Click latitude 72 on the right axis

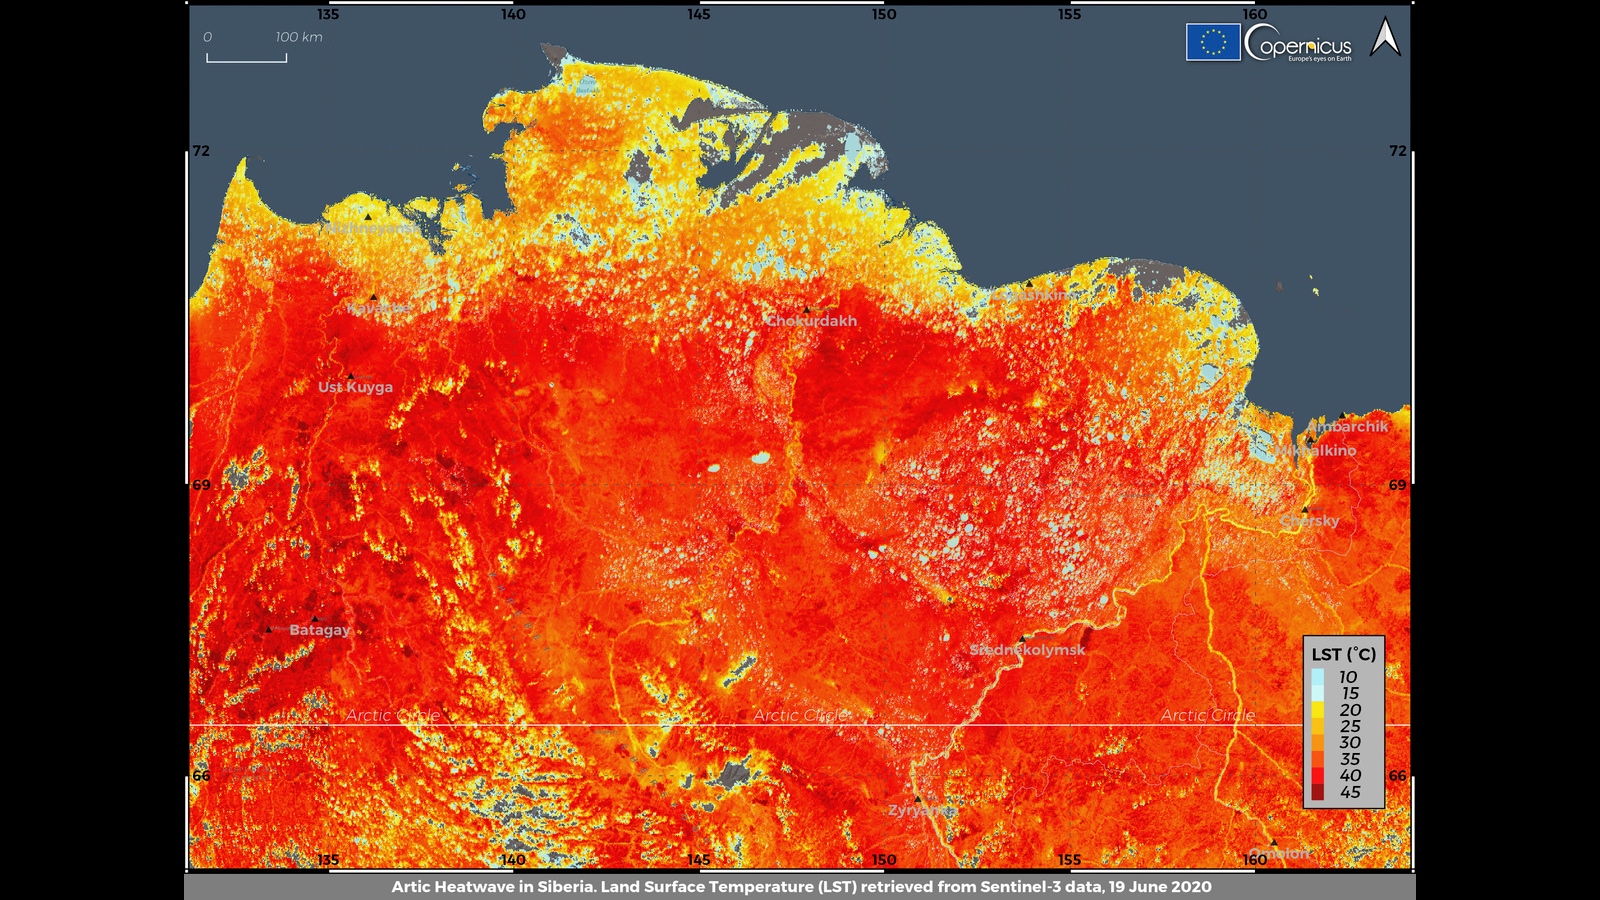click(x=1398, y=151)
